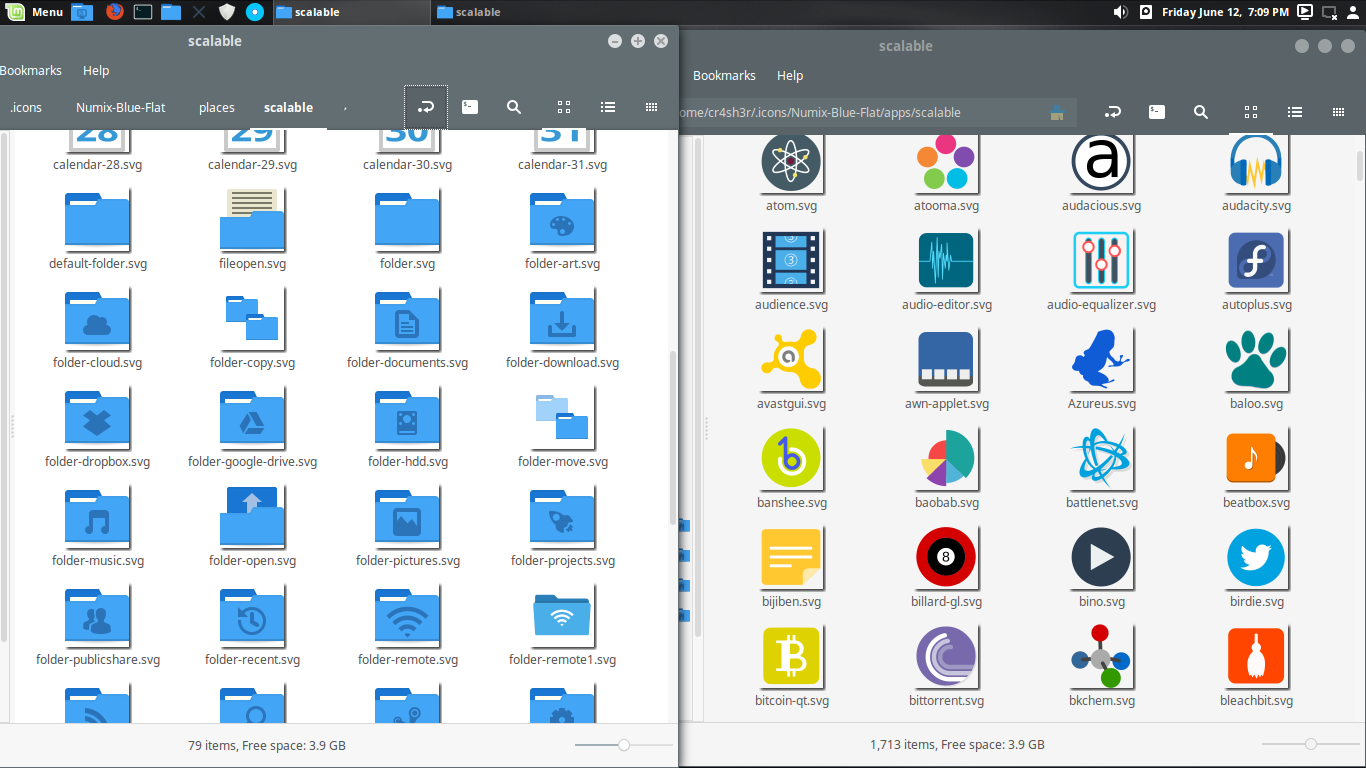Select folder-google-drive.svg icon

(x=253, y=419)
